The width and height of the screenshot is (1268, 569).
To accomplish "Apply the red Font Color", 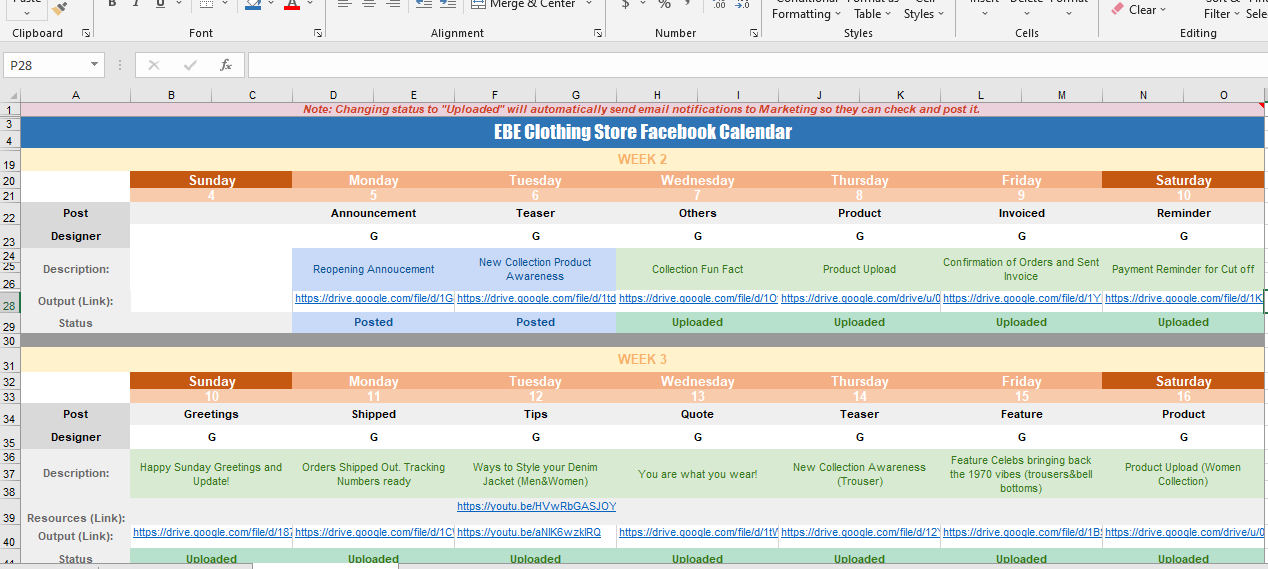I will [292, 4].
